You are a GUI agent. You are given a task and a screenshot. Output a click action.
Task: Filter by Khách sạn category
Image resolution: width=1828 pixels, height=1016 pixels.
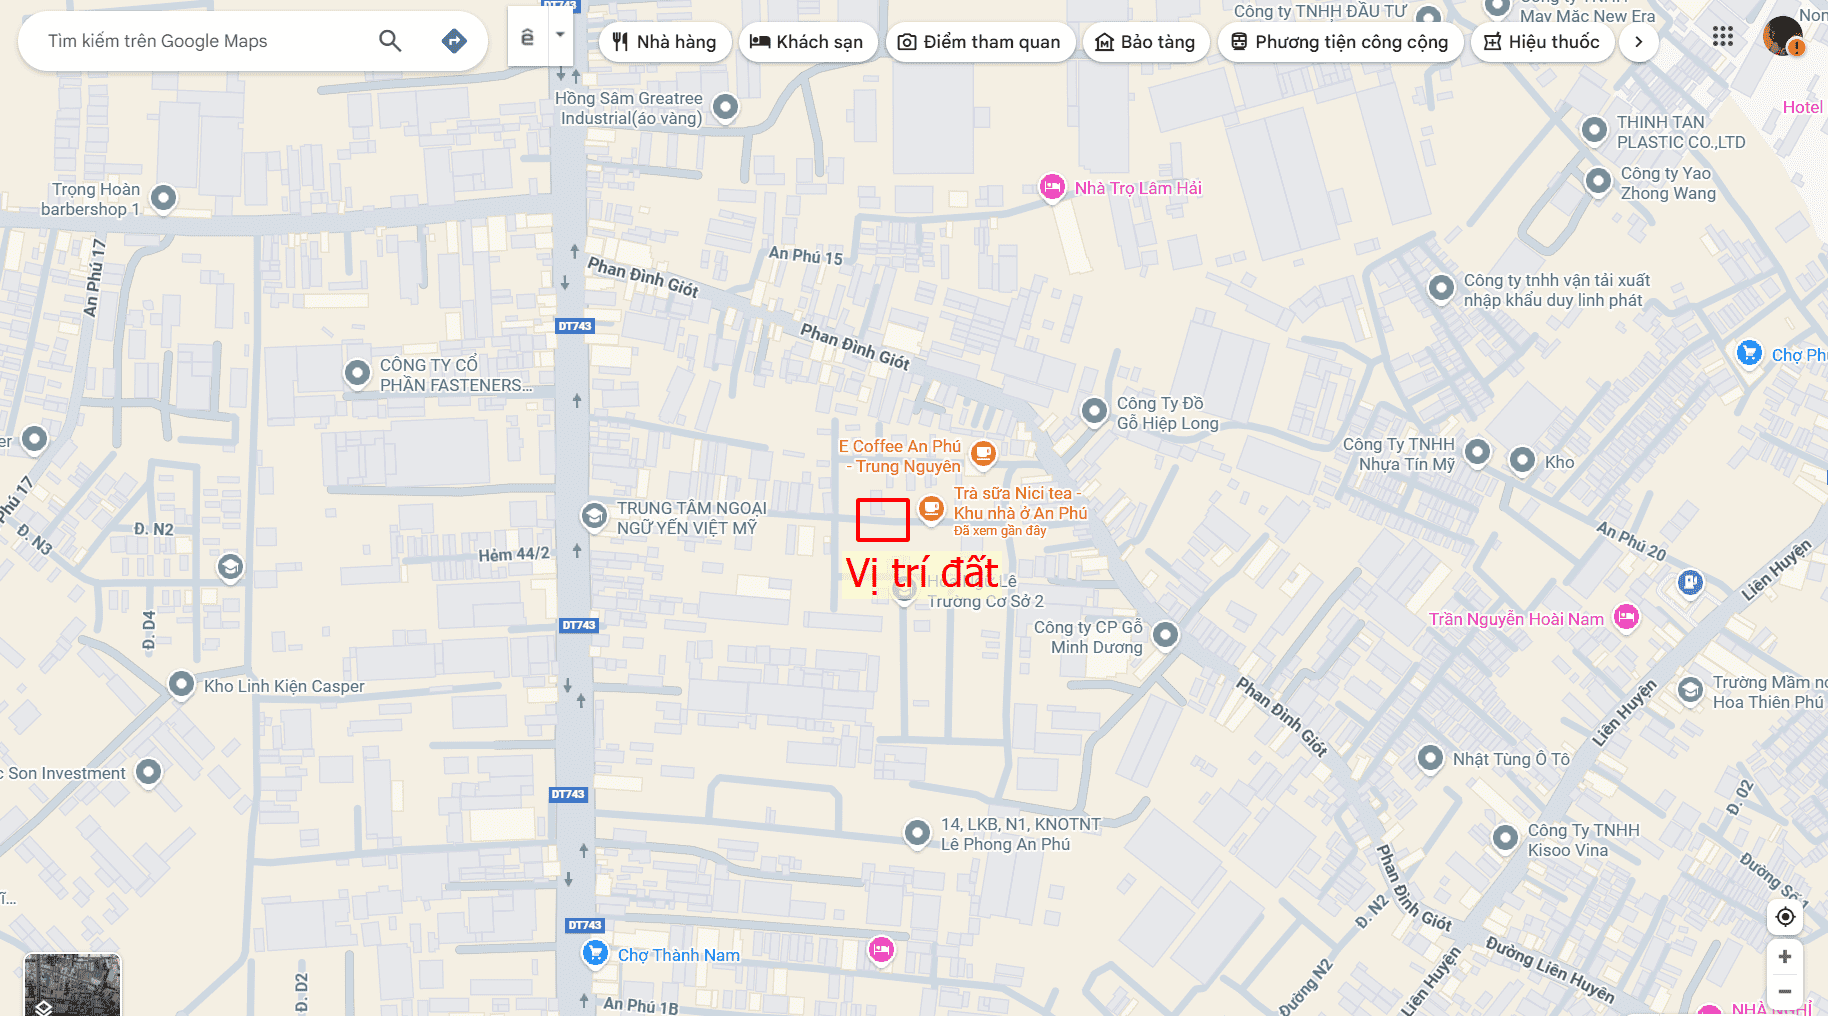tap(807, 42)
